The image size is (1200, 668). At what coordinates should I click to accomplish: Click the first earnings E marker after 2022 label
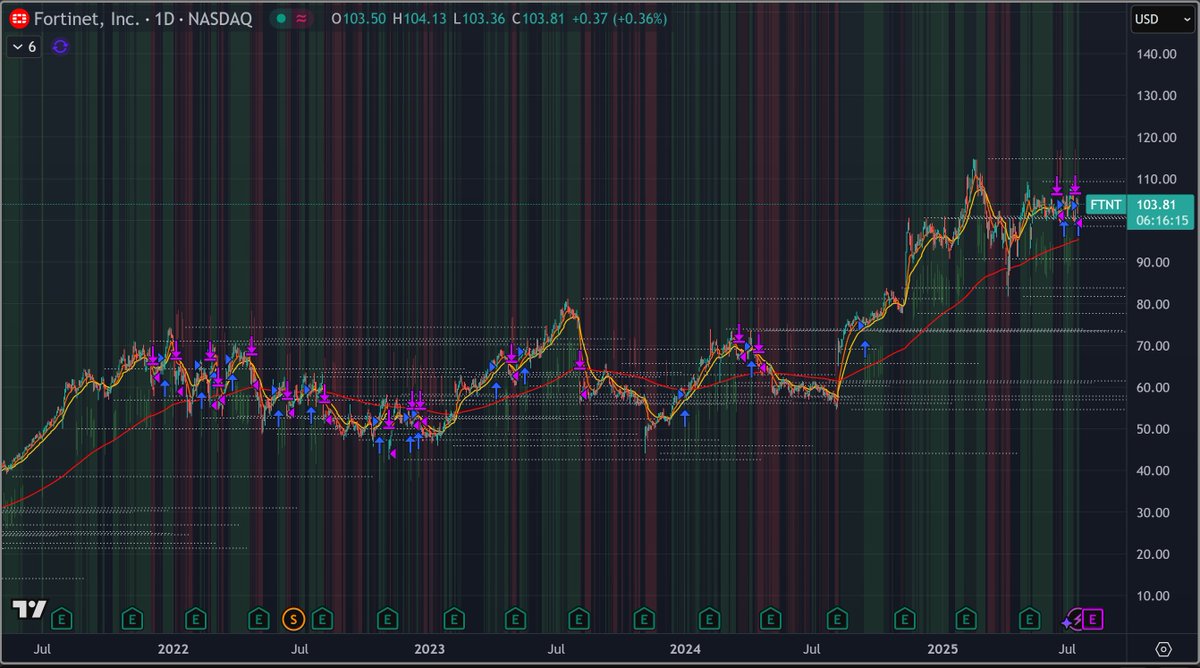(x=195, y=619)
